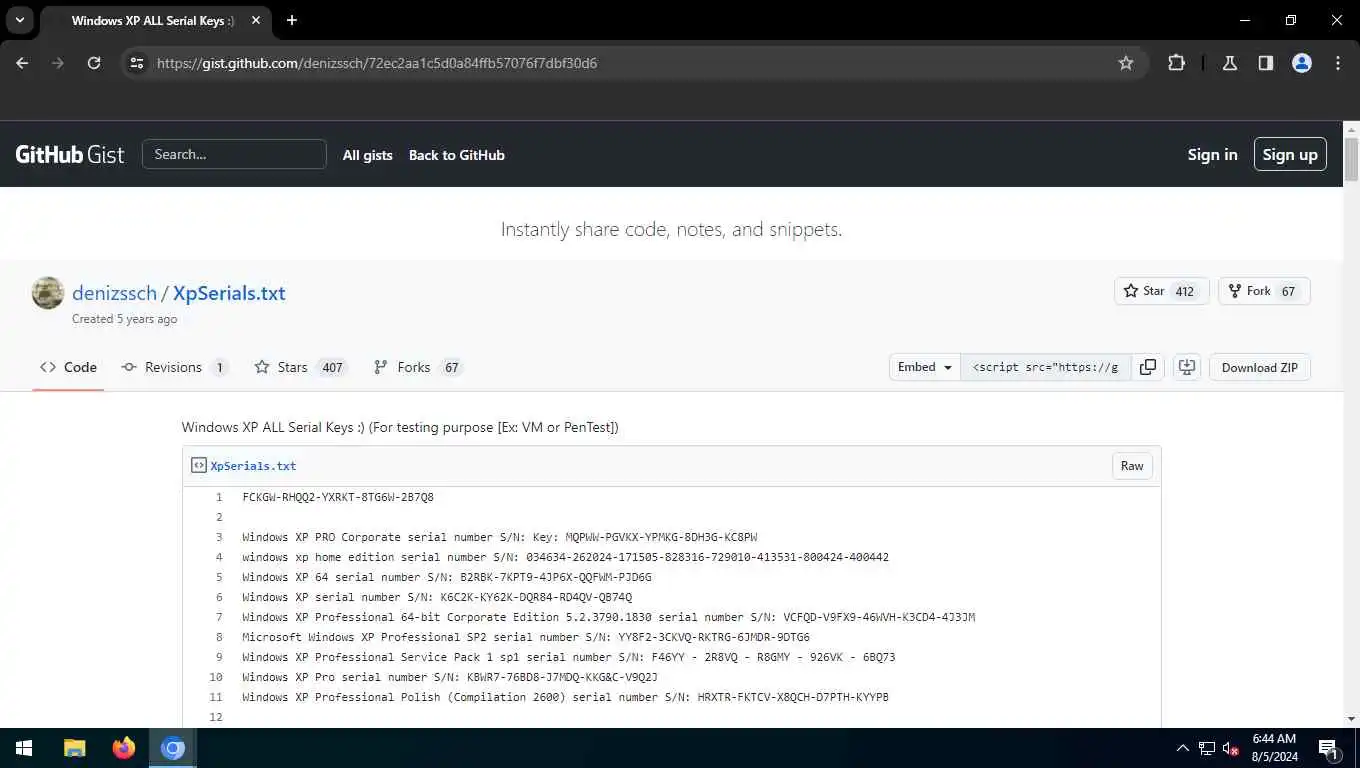Open the denizssch user profile link
This screenshot has width=1360, height=768.
(114, 293)
